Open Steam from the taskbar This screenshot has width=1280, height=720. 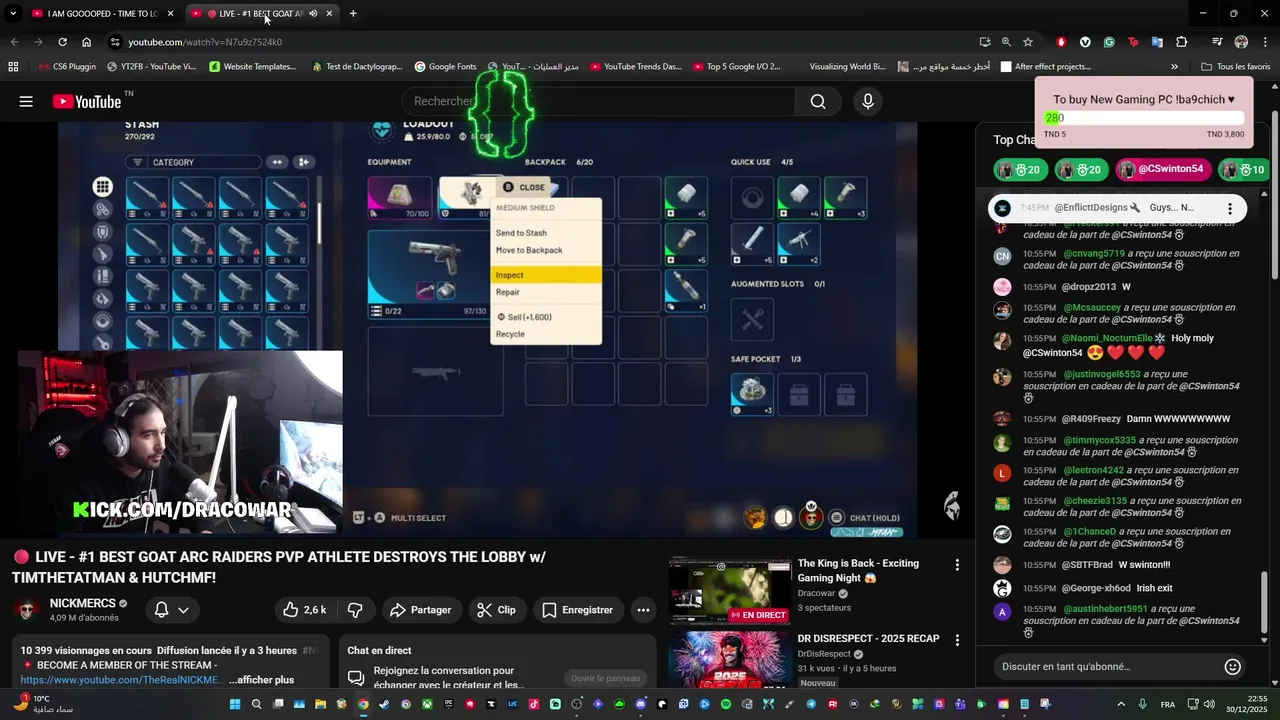[x=384, y=704]
